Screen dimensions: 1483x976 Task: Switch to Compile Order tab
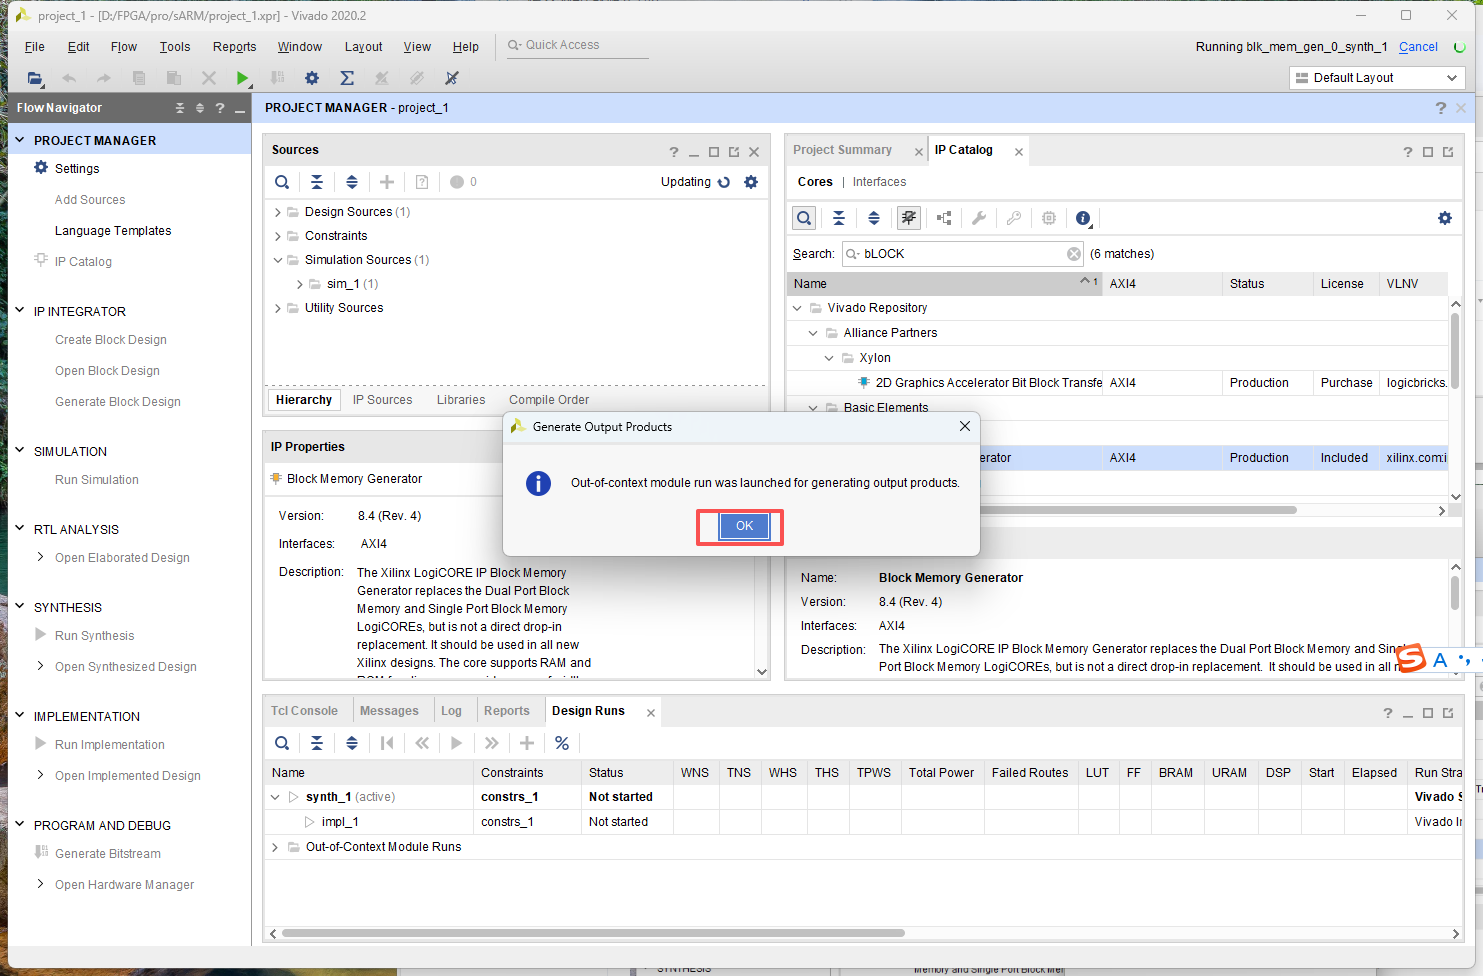(x=549, y=400)
